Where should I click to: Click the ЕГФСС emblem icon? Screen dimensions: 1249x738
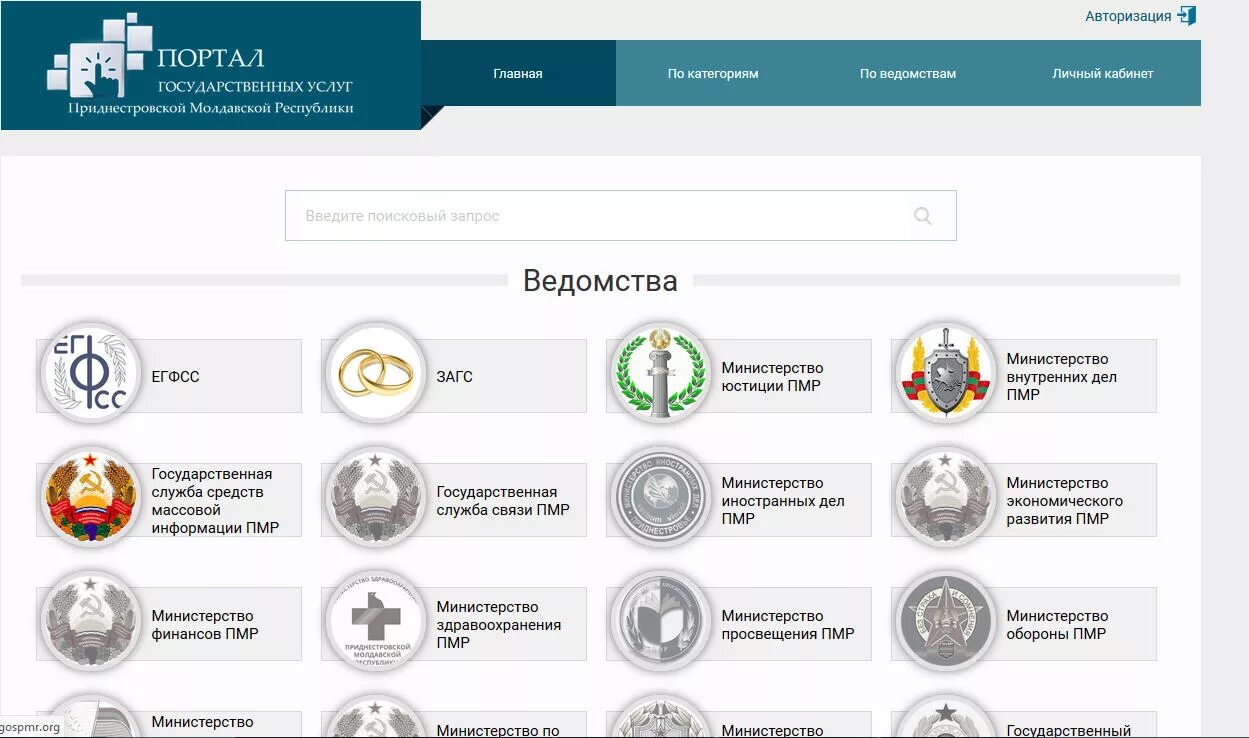tap(90, 373)
